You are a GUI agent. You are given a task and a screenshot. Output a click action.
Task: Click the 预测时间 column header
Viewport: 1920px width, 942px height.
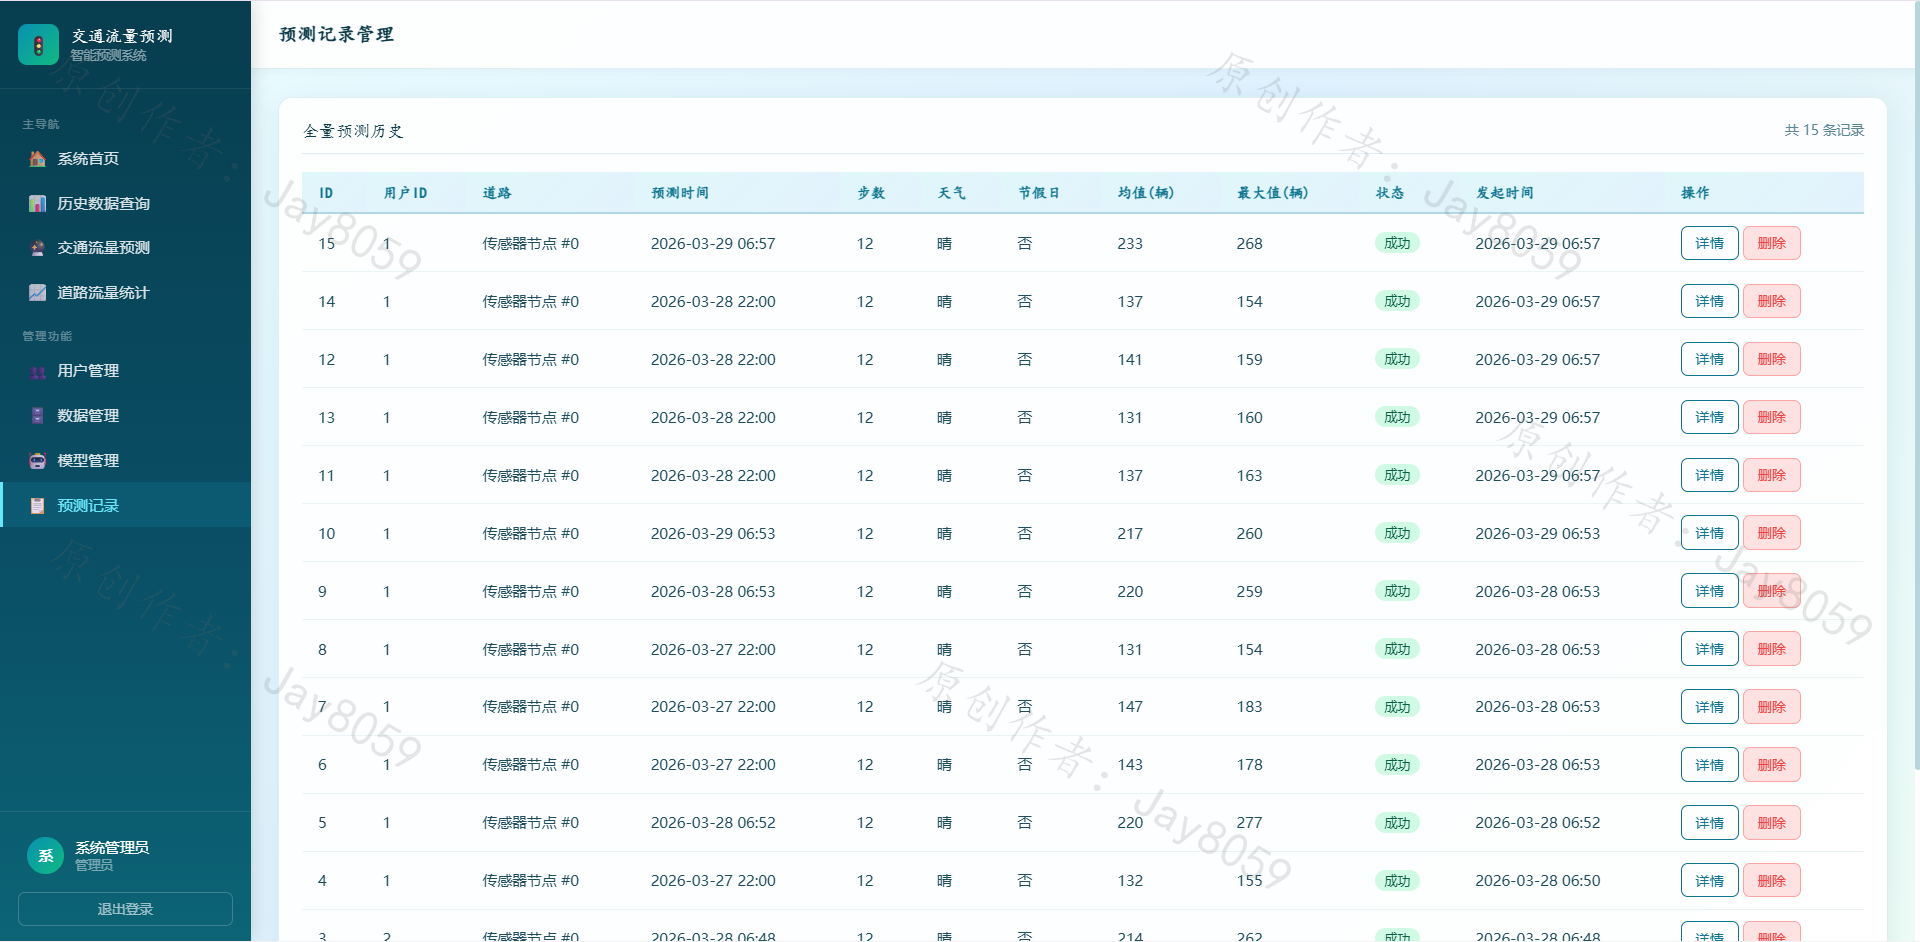click(680, 193)
